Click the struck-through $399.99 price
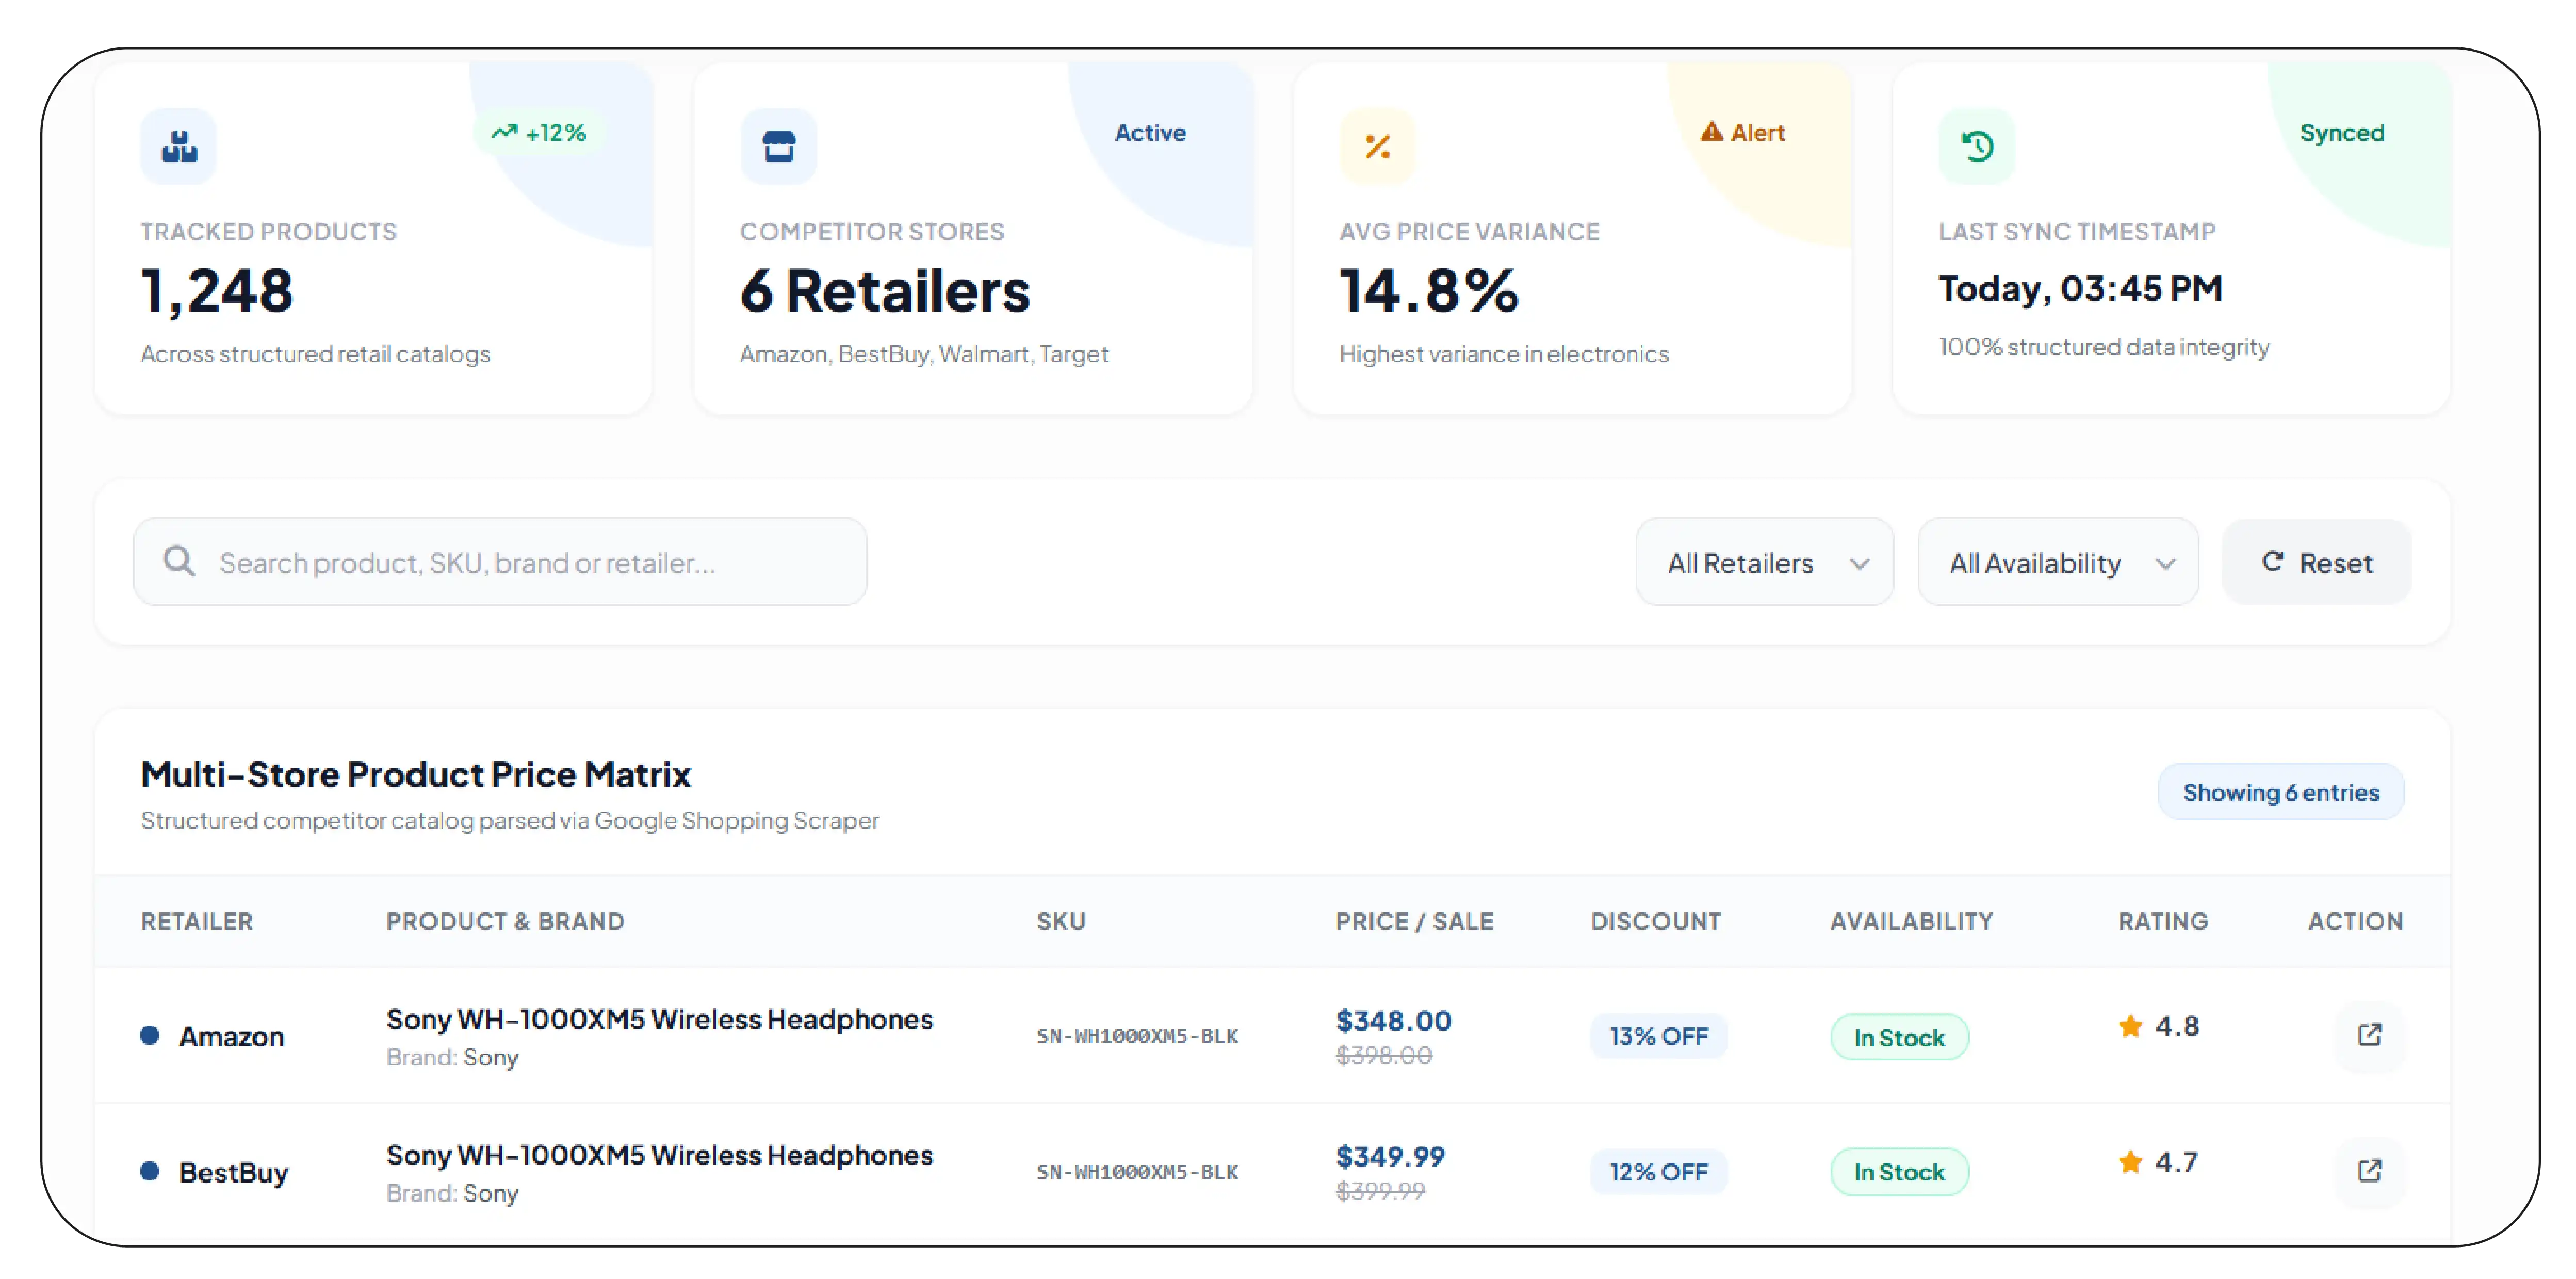Image resolution: width=2576 pixels, height=1279 pixels. coord(1380,1191)
